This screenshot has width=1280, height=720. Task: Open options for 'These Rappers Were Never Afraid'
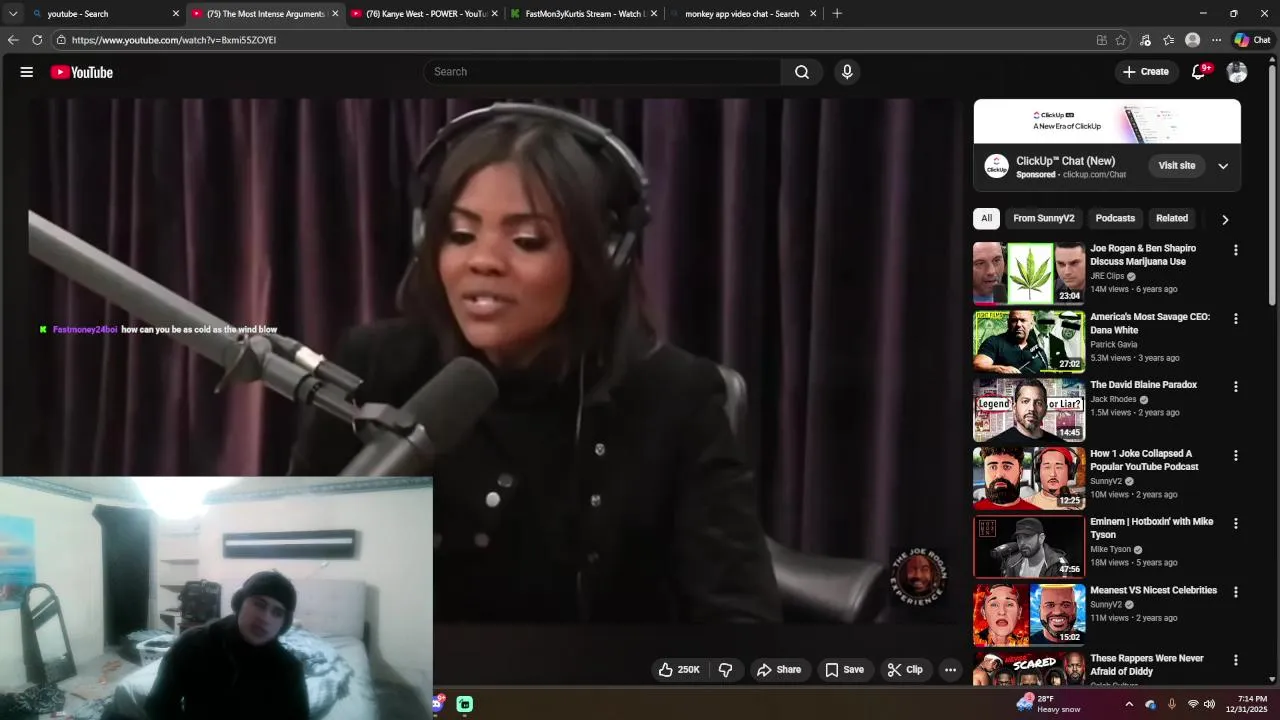(1236, 661)
